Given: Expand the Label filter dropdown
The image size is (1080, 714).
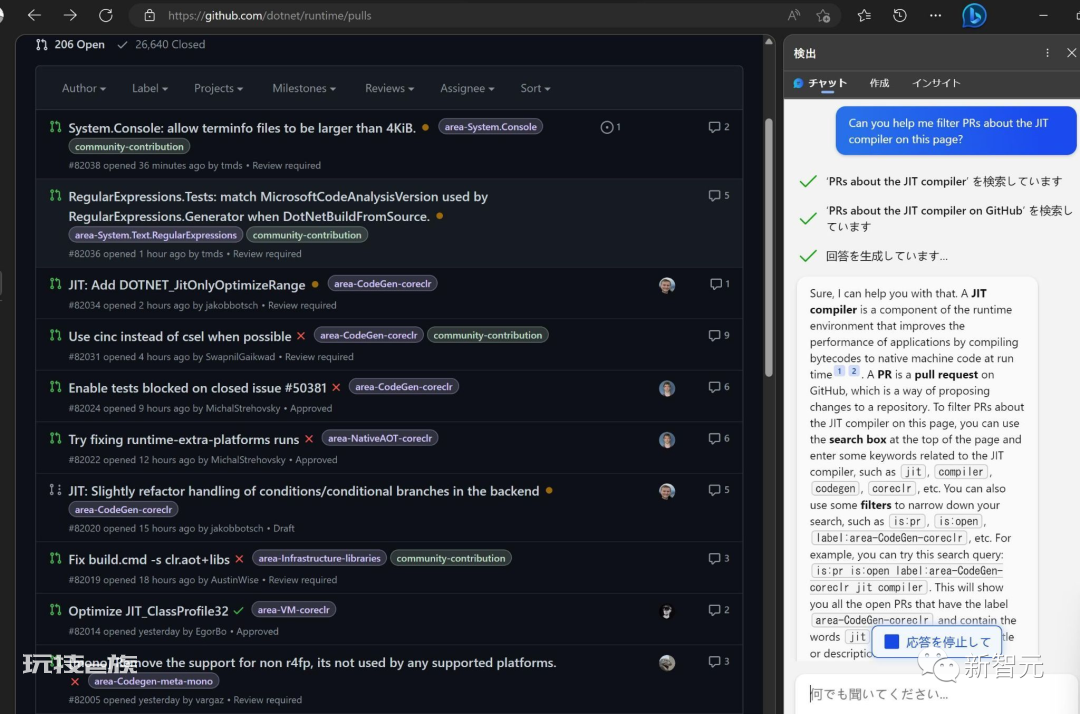Looking at the screenshot, I should [x=149, y=88].
